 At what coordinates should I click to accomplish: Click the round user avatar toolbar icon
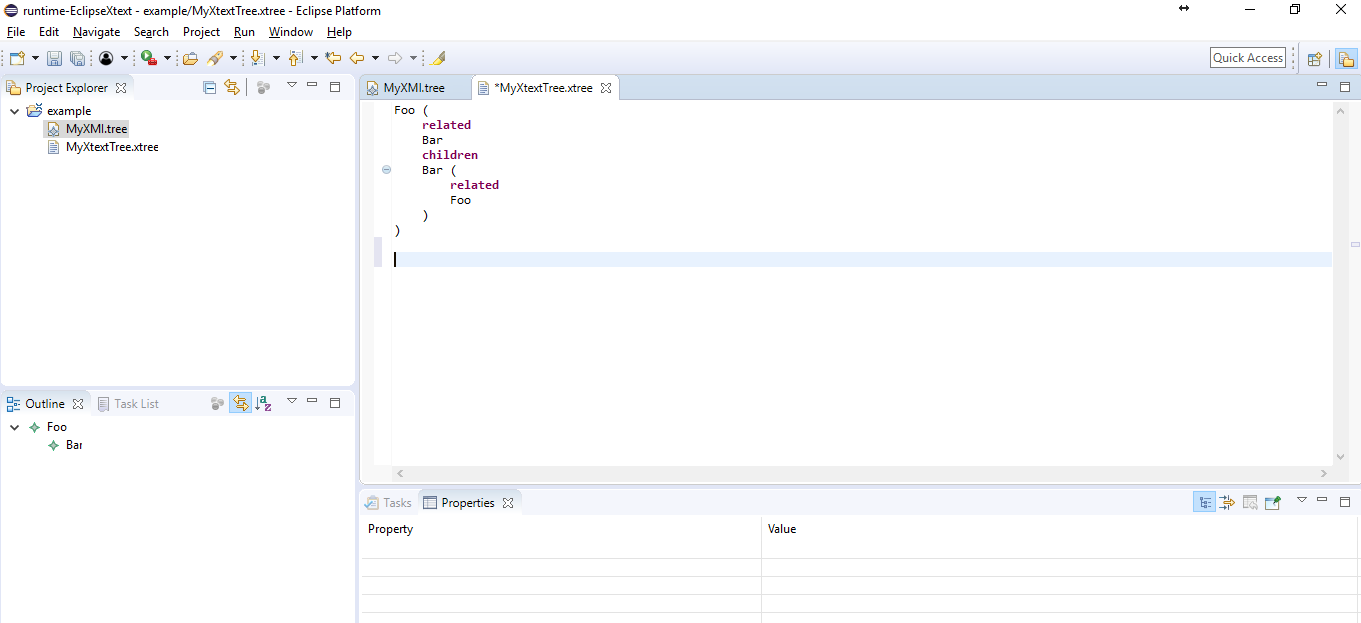pos(106,58)
